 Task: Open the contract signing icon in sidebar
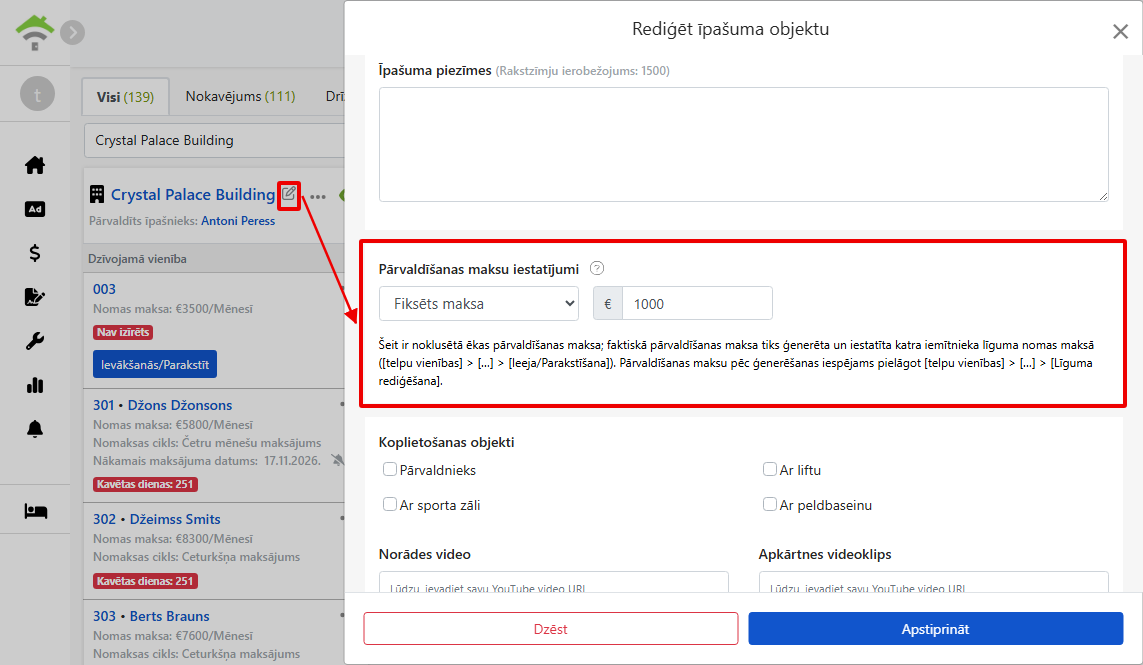(35, 297)
